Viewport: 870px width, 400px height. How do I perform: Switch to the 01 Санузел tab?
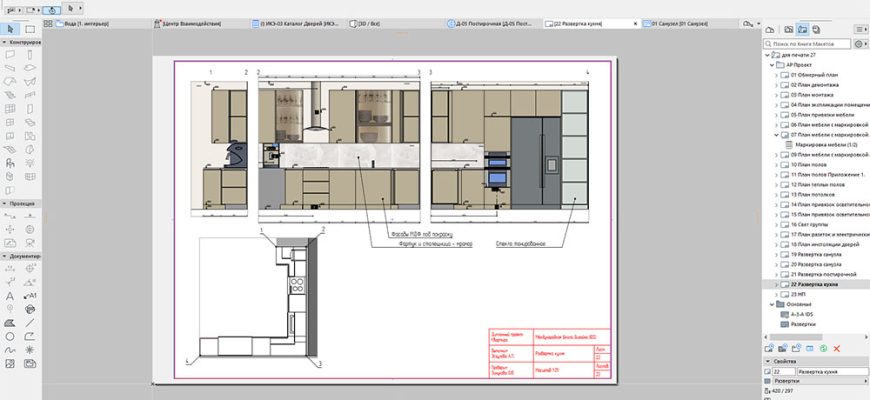[690, 22]
